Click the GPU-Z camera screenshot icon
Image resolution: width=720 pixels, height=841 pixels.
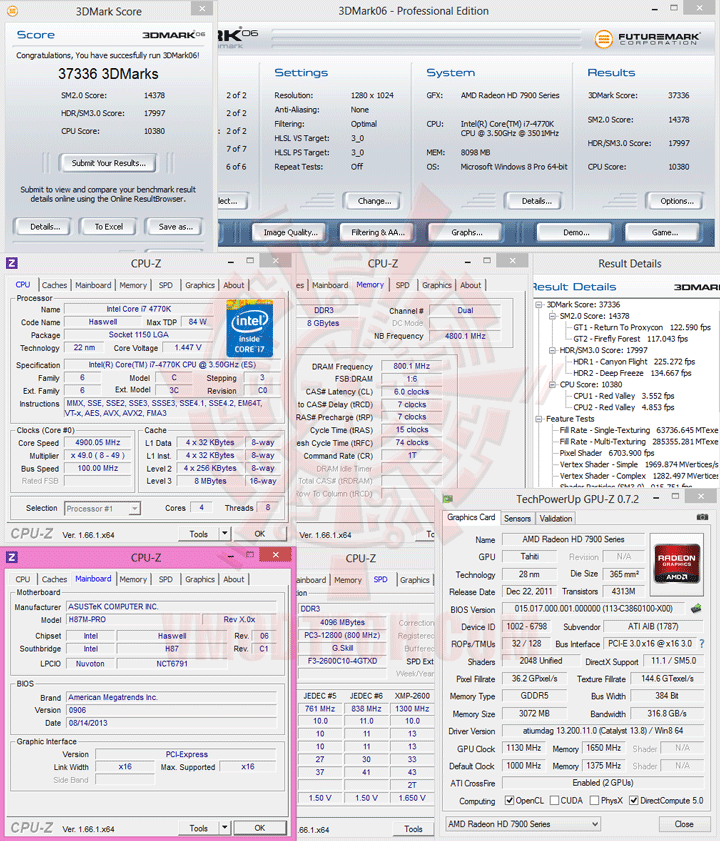(702, 517)
